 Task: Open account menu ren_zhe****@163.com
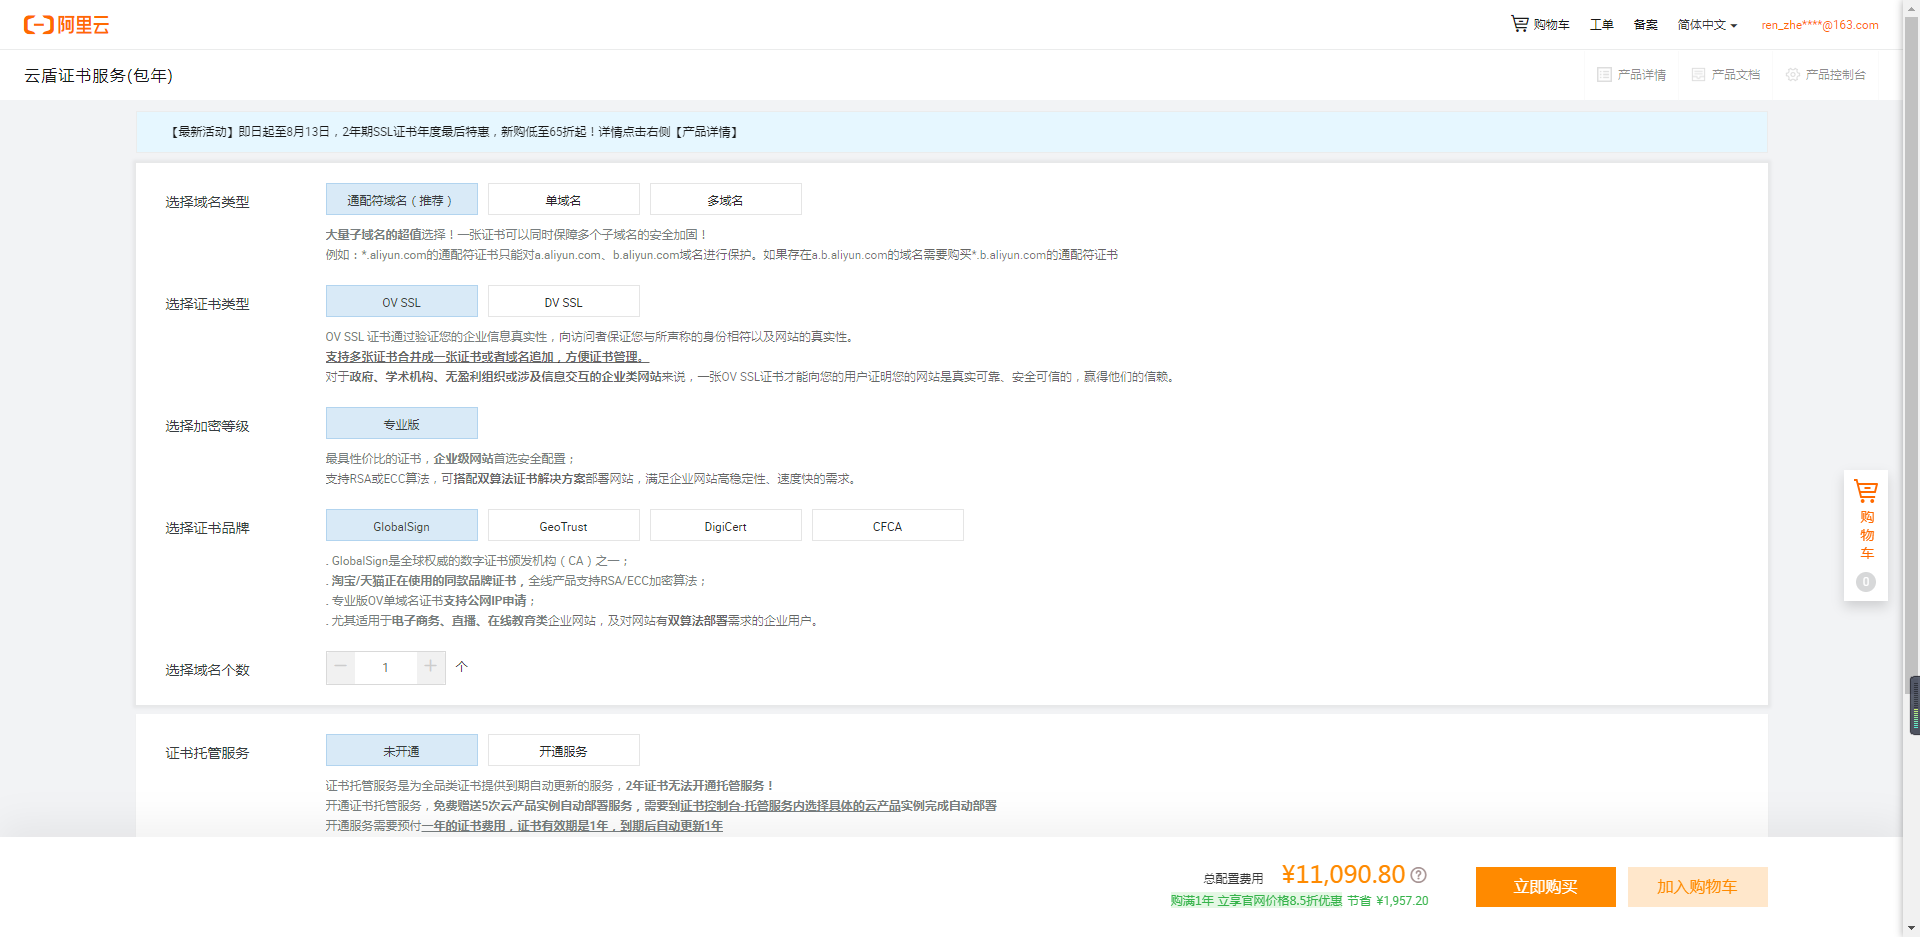pos(1819,25)
